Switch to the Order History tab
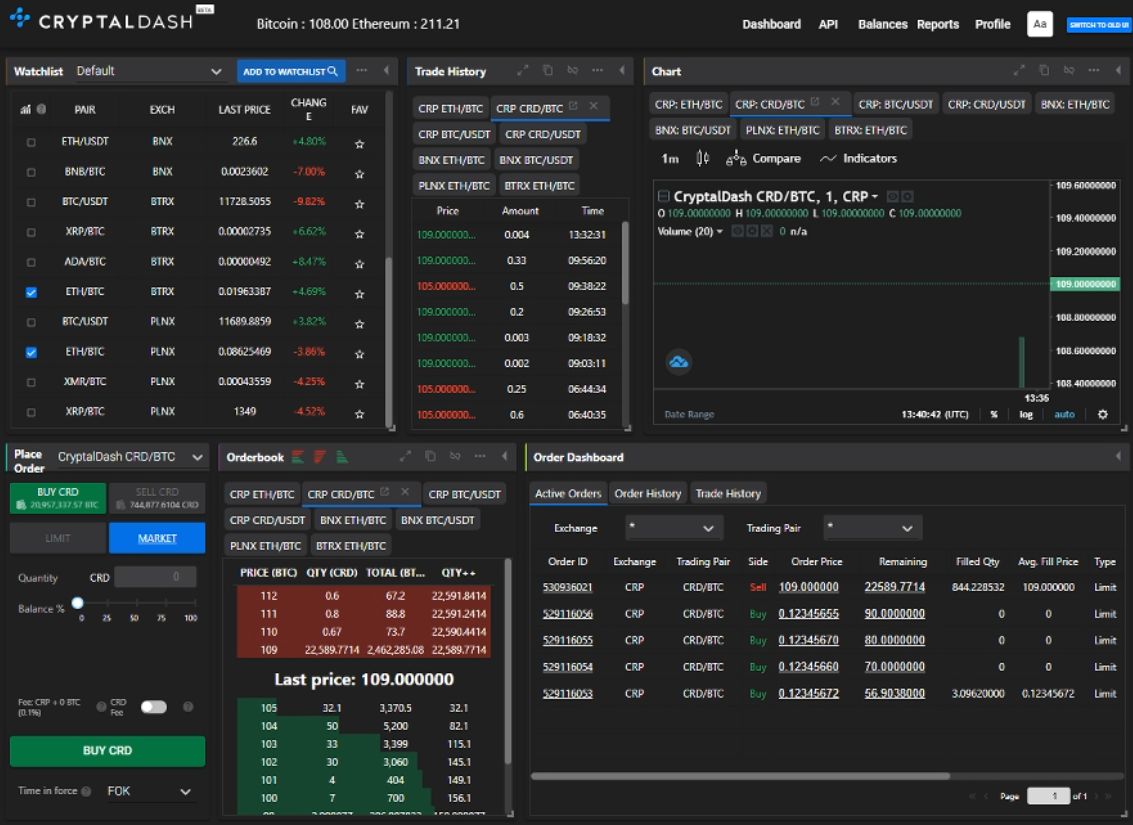 (x=647, y=493)
